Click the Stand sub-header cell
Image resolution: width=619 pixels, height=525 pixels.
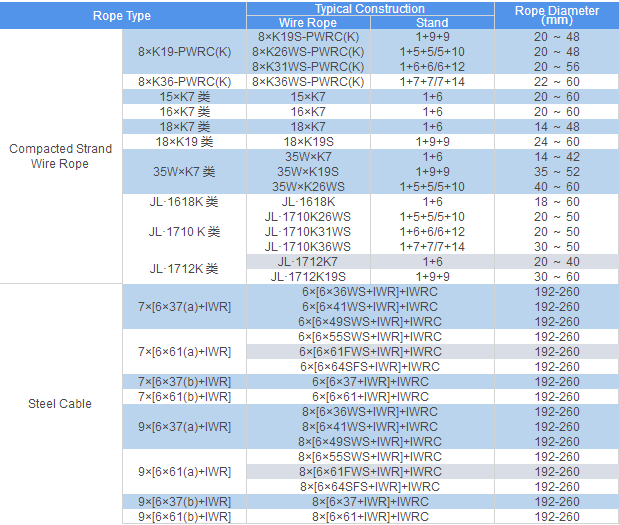coord(432,23)
